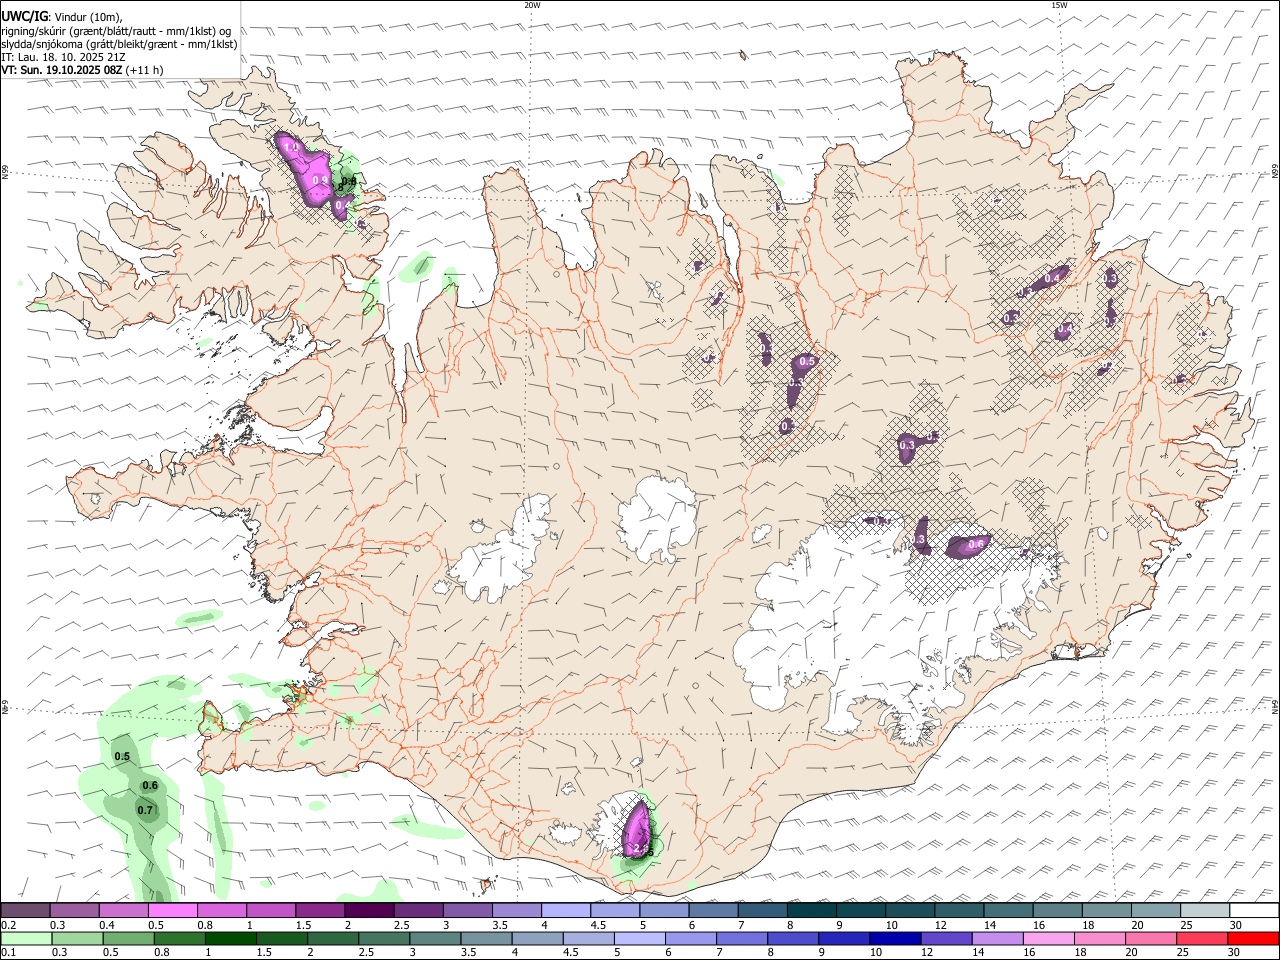This screenshot has height=960, width=1280.
Task: Pick the bright magenta 0.5 swatch in top legend
Action: pos(172,910)
